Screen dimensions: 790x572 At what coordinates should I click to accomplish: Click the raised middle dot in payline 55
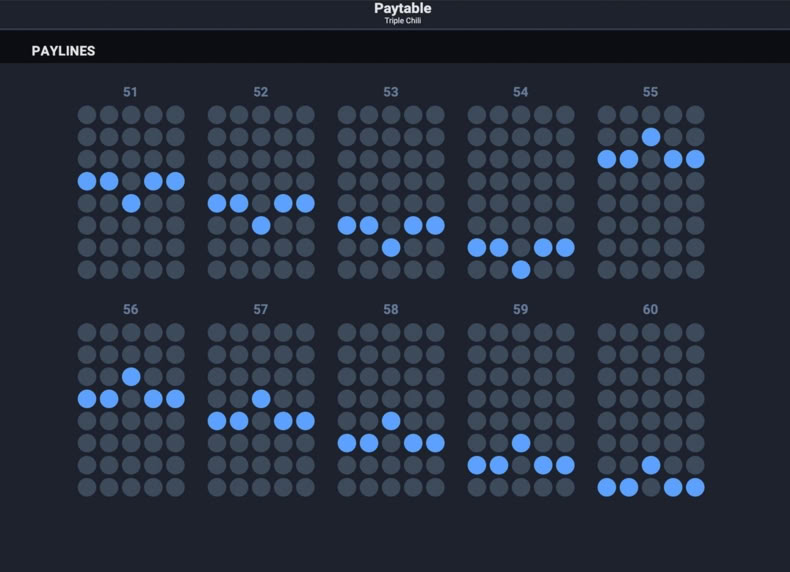651,137
